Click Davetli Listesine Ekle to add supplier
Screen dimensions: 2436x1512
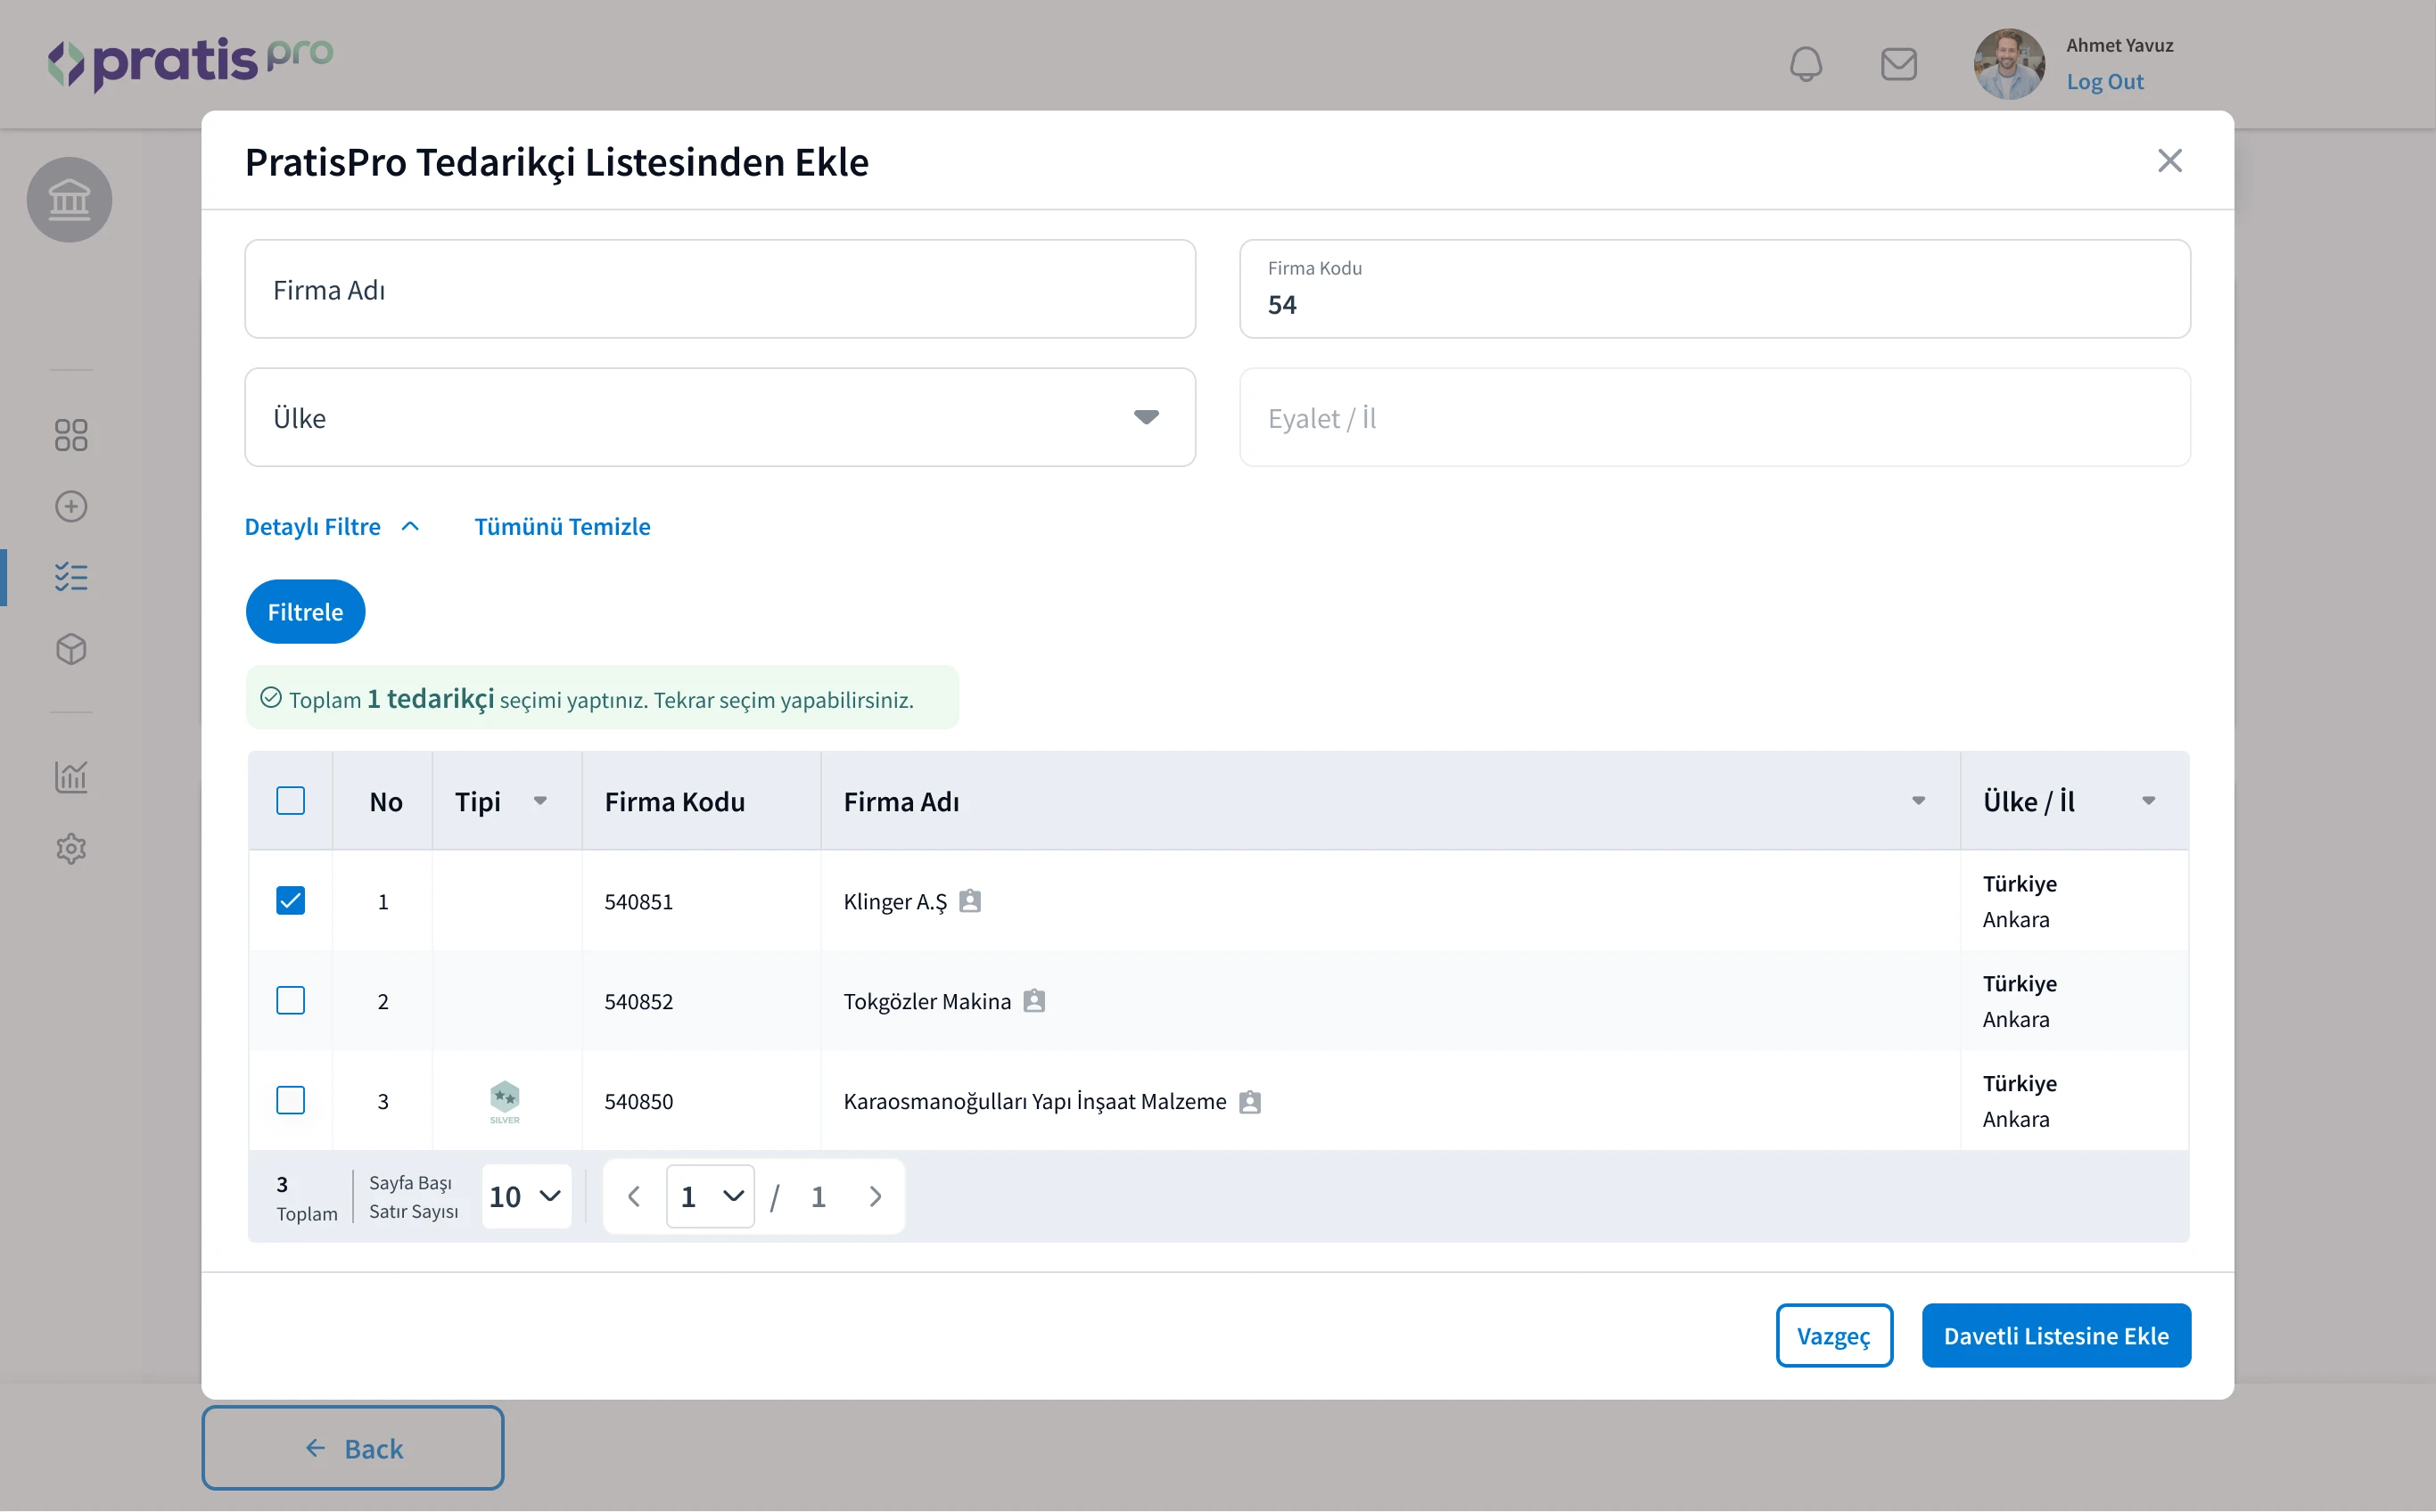[x=2056, y=1335]
